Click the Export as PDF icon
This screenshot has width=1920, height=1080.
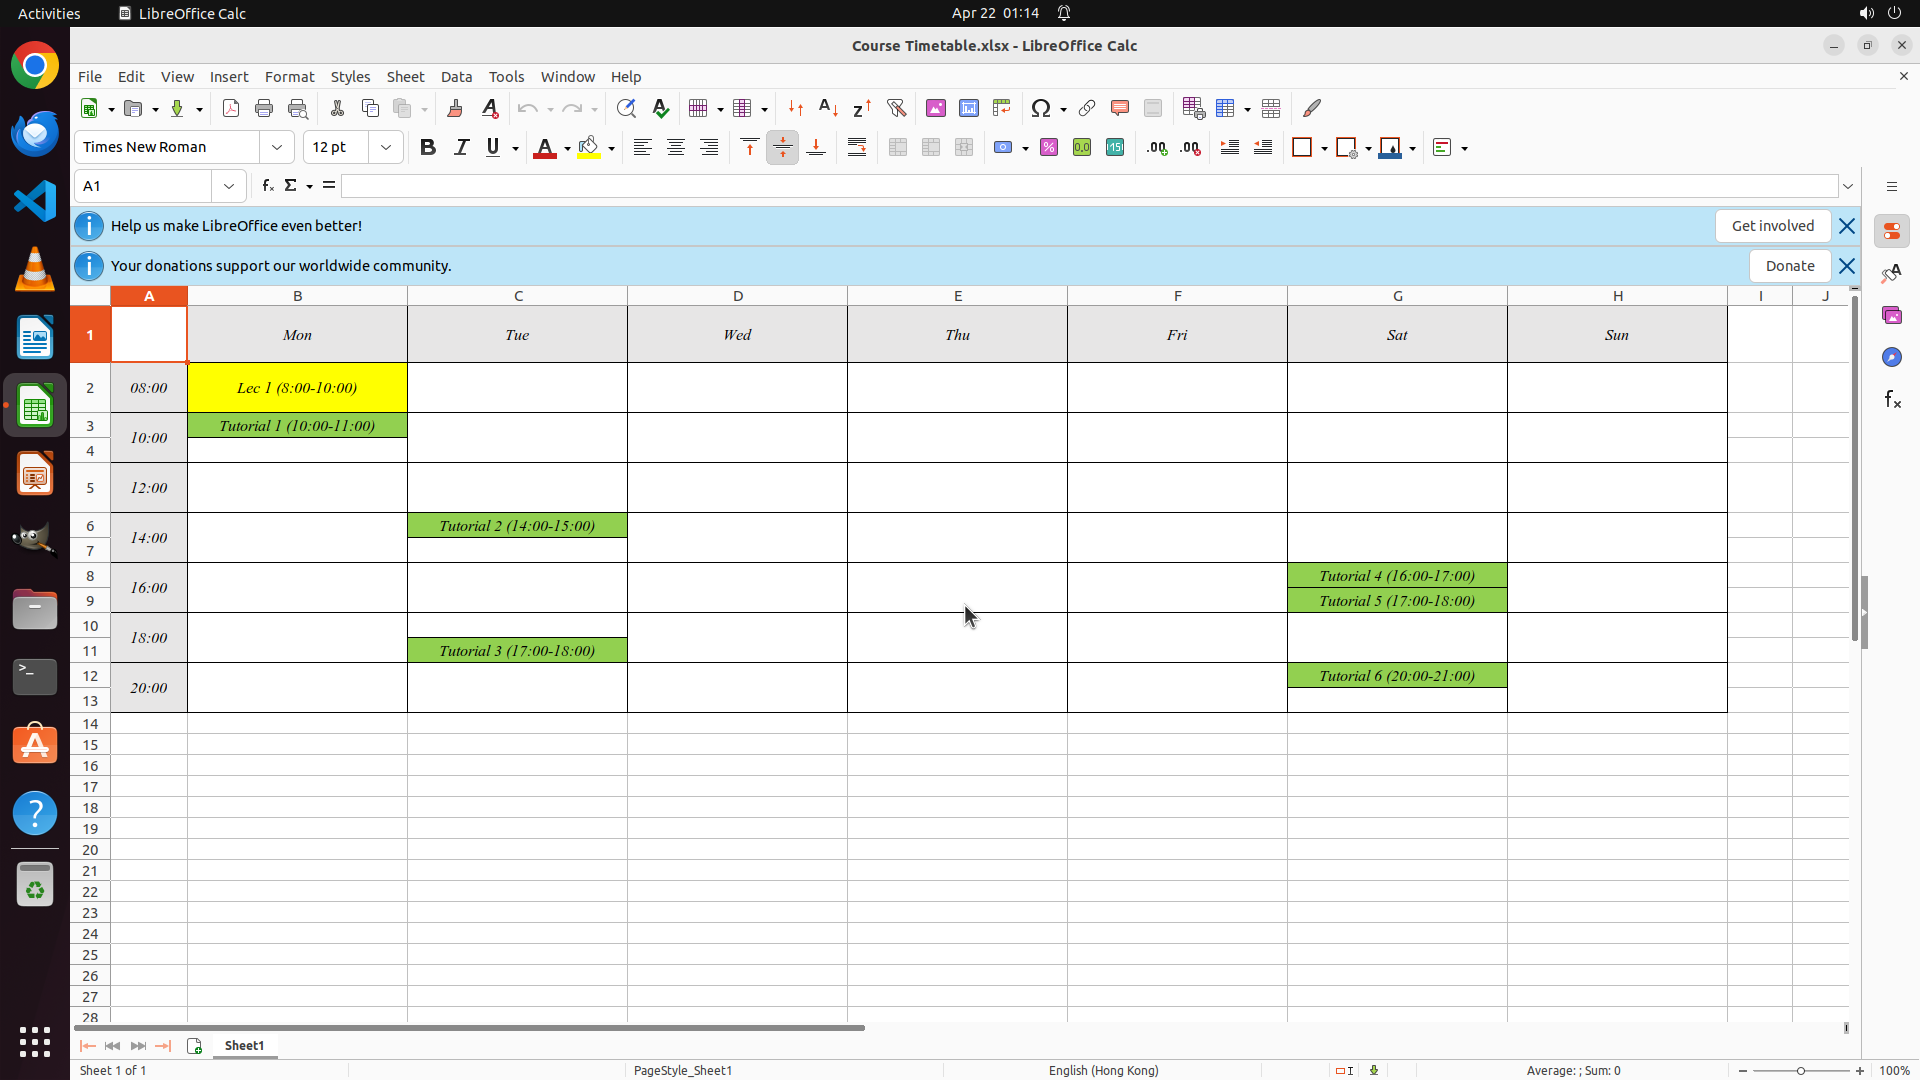[x=231, y=108]
